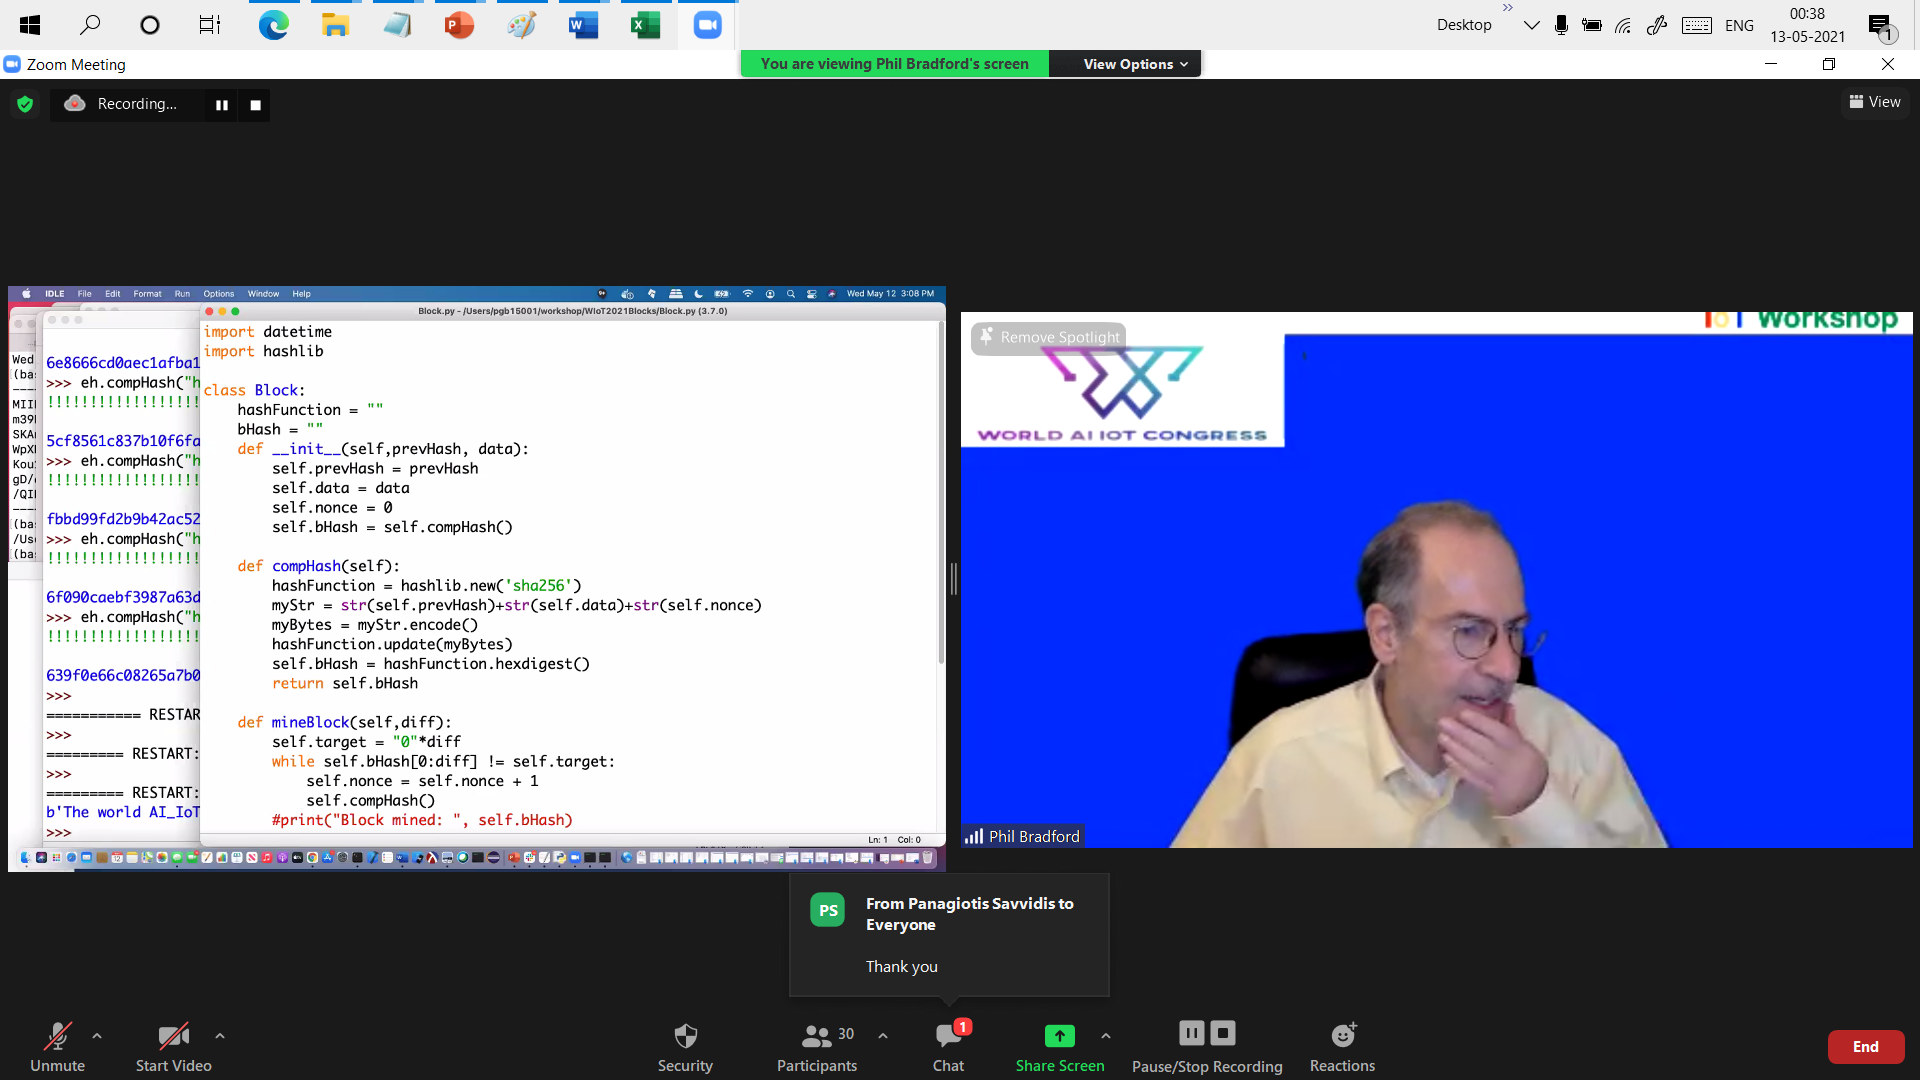
Task: Open File Explorer from the taskbar
Action: coord(335,25)
